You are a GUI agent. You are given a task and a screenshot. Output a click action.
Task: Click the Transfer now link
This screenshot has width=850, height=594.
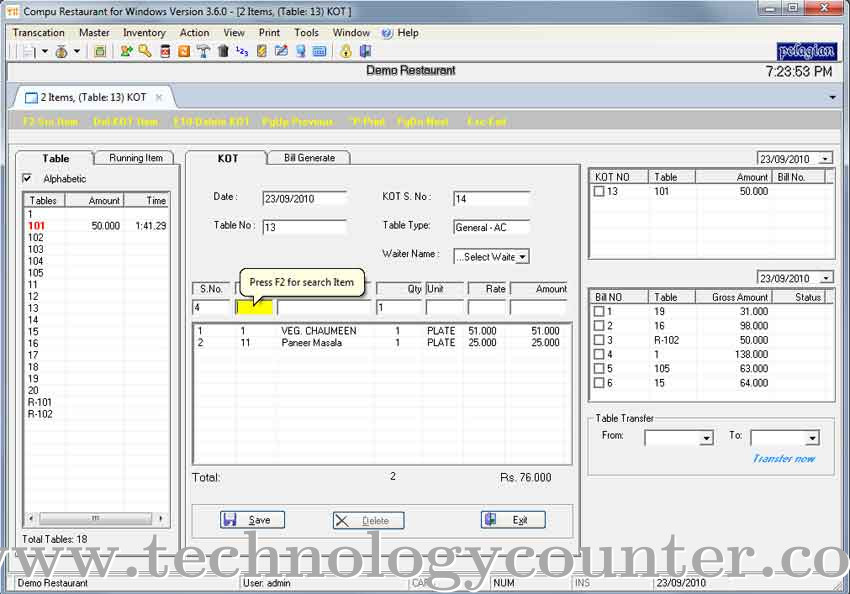[x=784, y=459]
